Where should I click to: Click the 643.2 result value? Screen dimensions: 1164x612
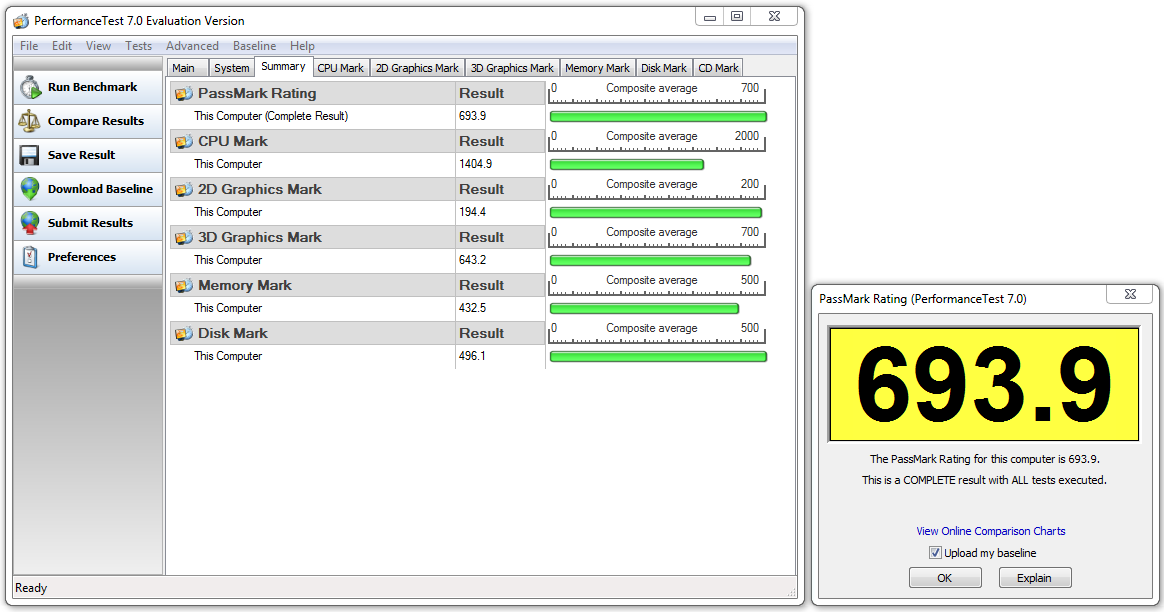tap(472, 260)
